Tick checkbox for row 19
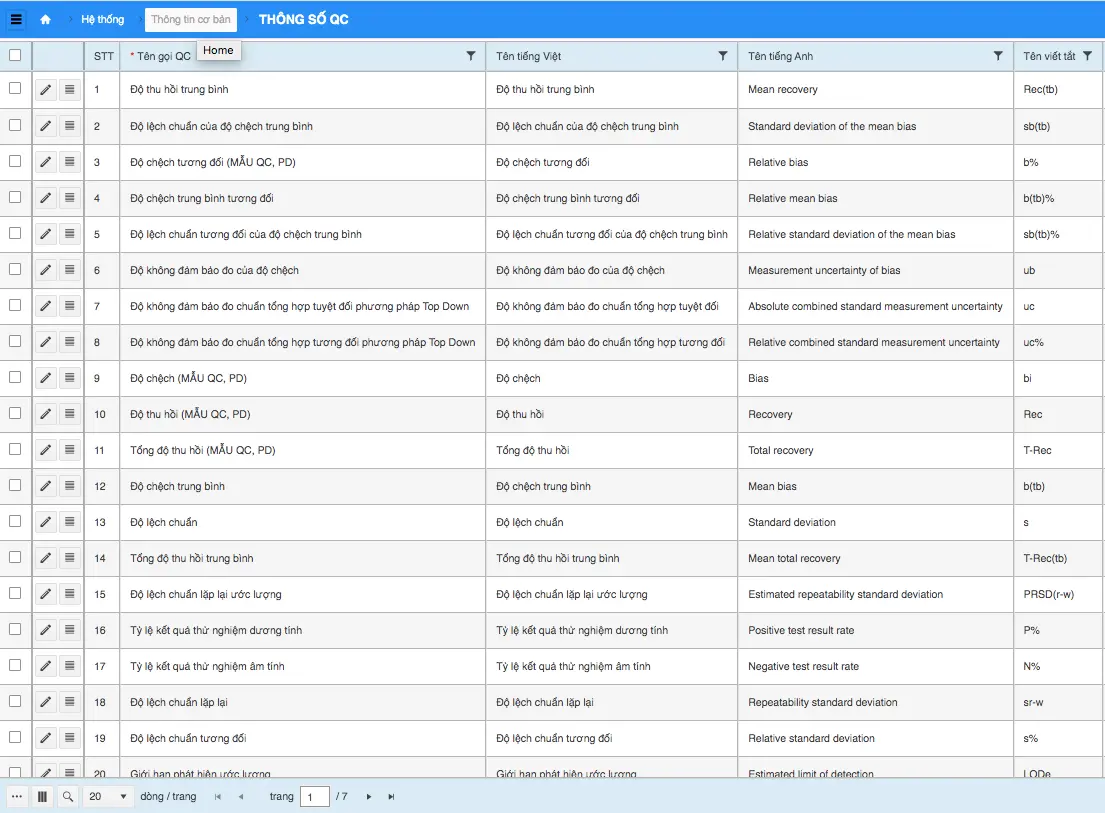 point(15,737)
